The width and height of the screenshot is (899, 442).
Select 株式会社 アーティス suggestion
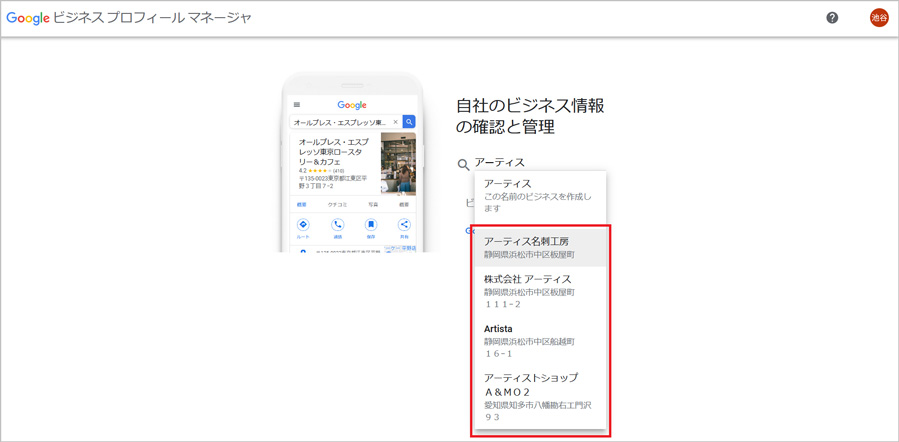540,291
